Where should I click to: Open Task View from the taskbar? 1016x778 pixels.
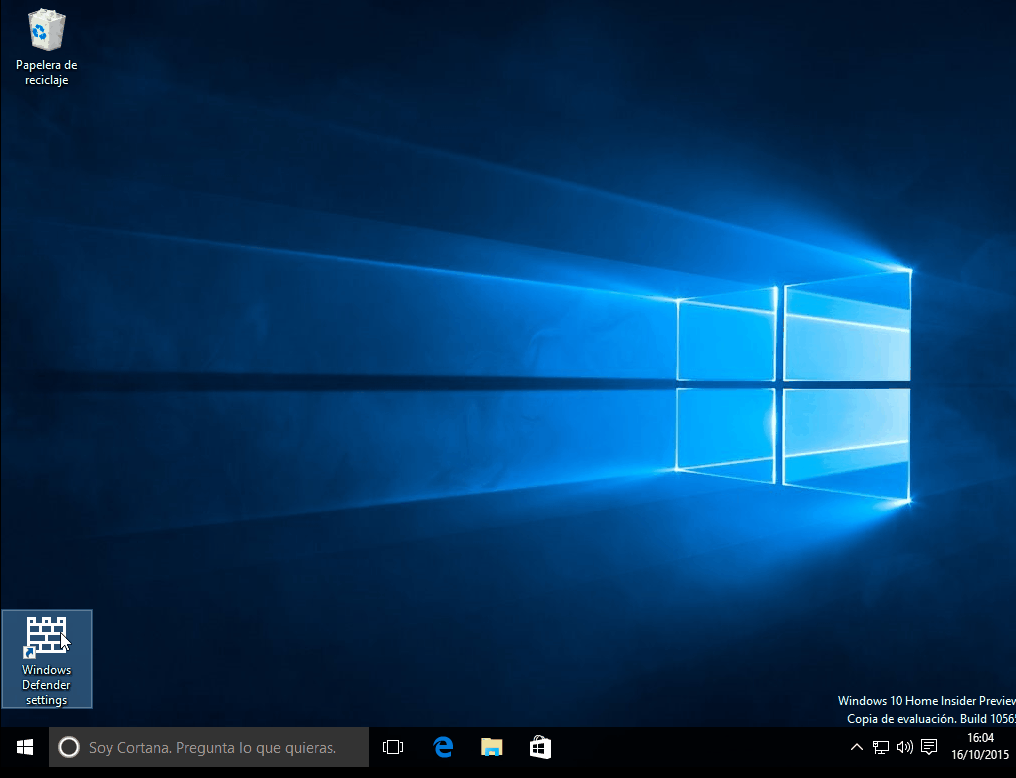coord(393,748)
